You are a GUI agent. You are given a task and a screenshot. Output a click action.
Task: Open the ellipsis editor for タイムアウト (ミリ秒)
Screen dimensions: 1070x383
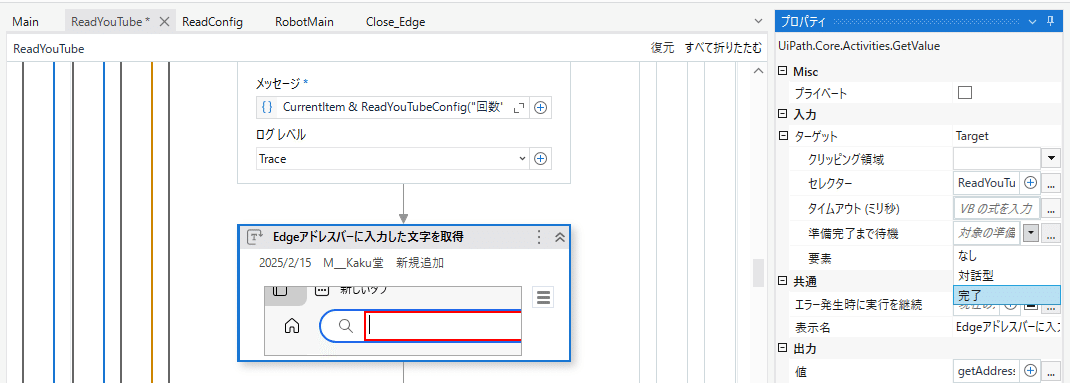1051,208
